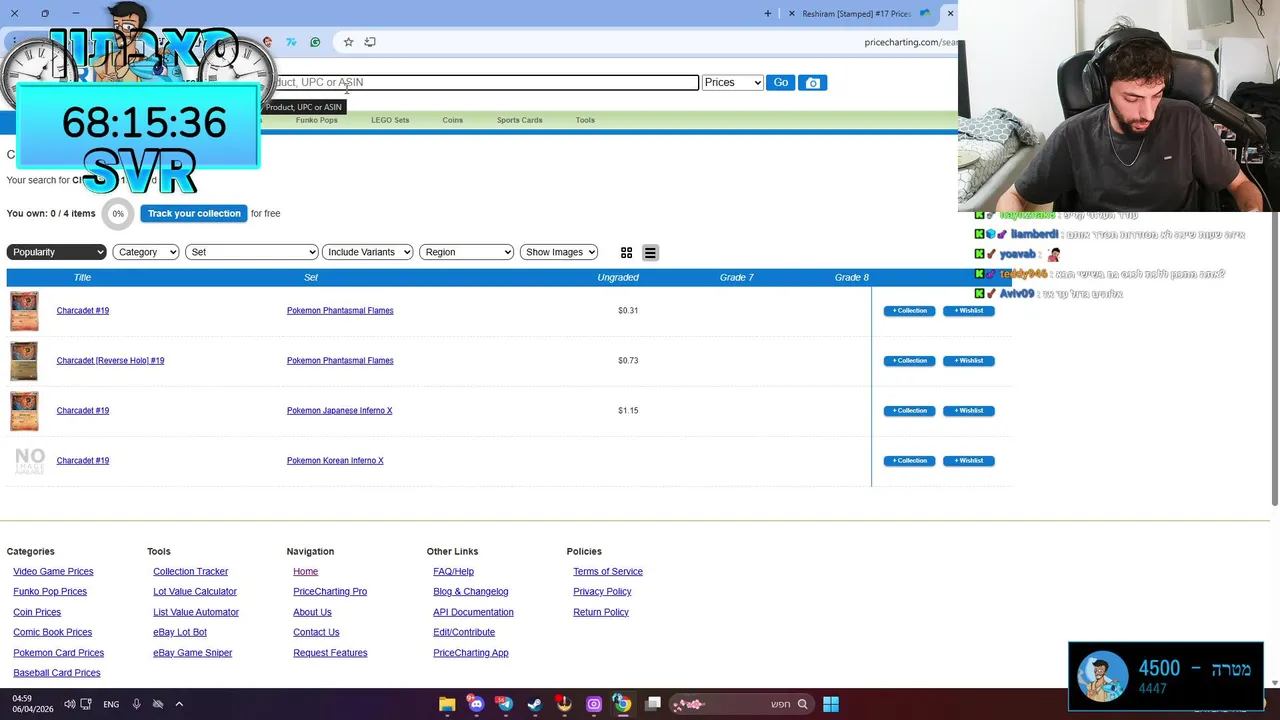The height and width of the screenshot is (720, 1280).
Task: Open Task View on the taskbar
Action: [653, 704]
